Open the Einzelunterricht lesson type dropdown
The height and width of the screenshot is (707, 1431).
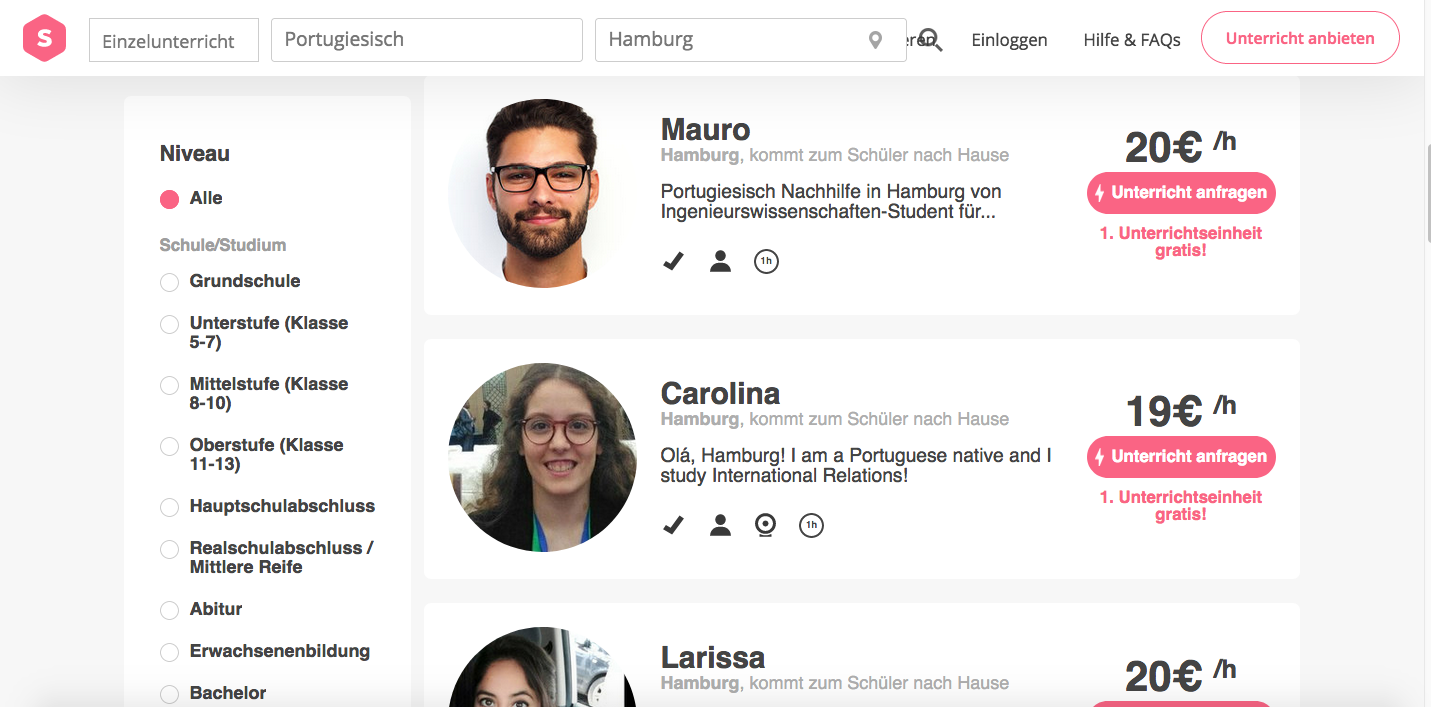point(174,41)
